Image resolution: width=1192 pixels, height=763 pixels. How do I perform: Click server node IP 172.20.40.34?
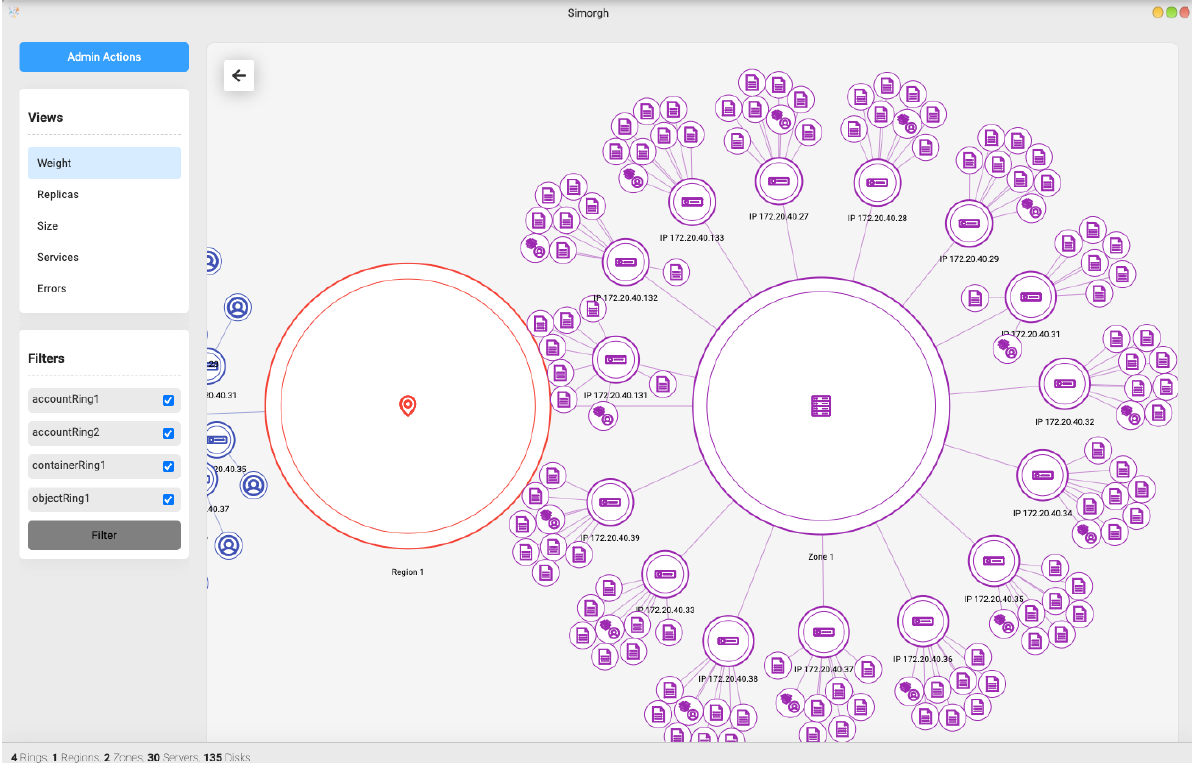[x=1041, y=476]
